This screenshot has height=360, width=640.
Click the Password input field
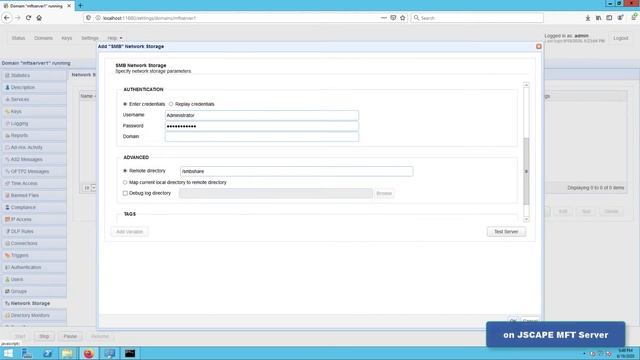(262, 126)
